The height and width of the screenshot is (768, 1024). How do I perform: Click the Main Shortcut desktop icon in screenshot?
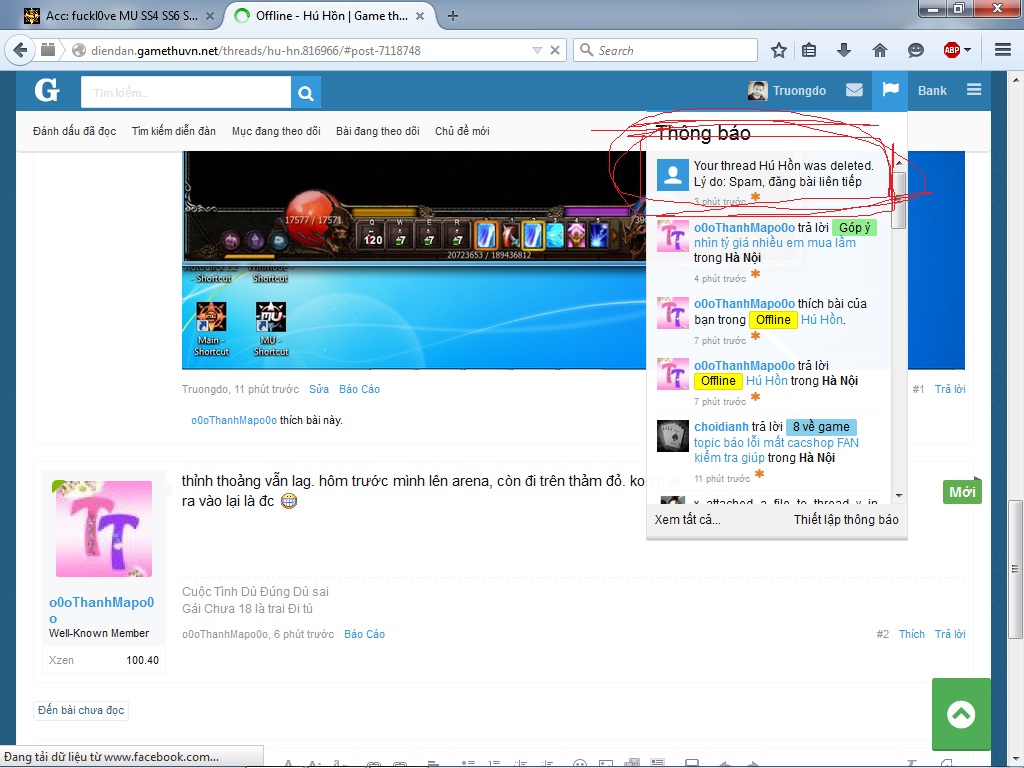coord(211,329)
